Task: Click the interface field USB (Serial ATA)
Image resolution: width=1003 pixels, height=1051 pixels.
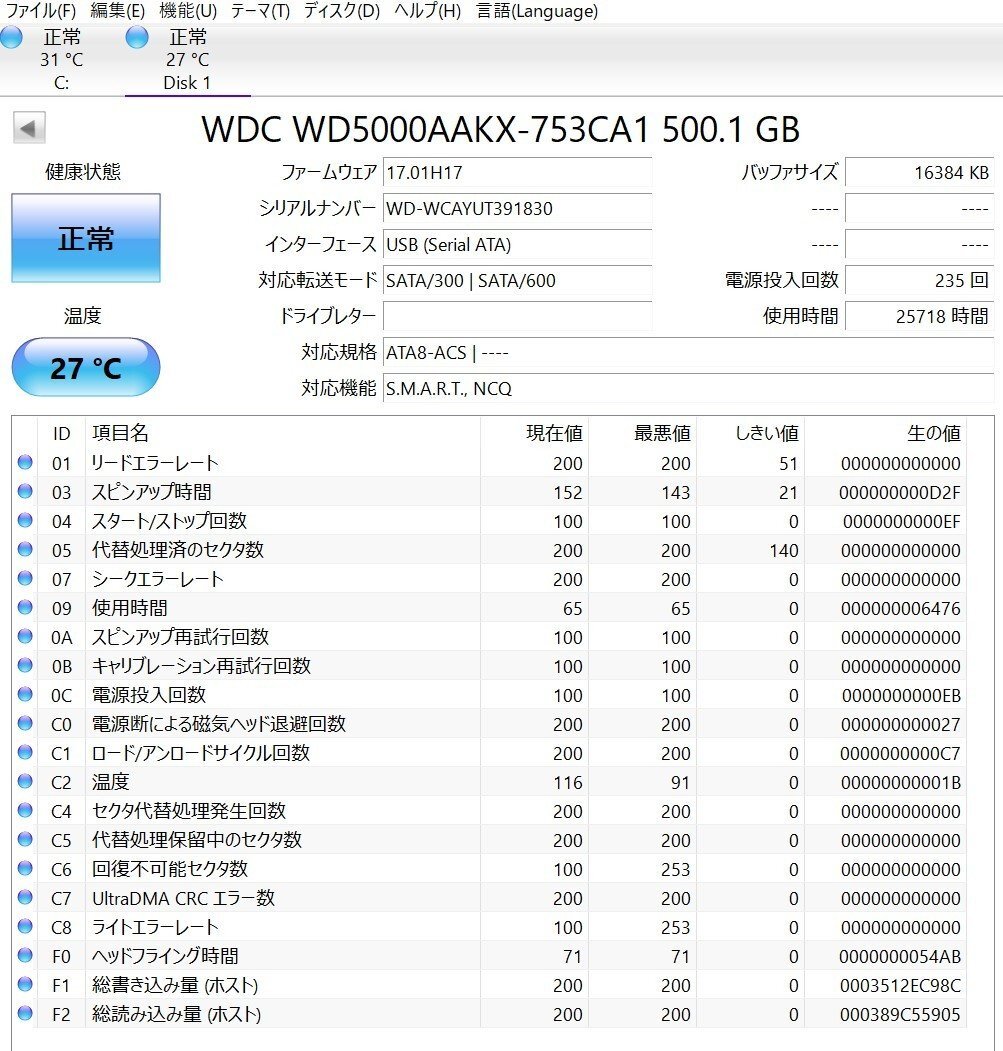Action: pyautogui.click(x=517, y=245)
